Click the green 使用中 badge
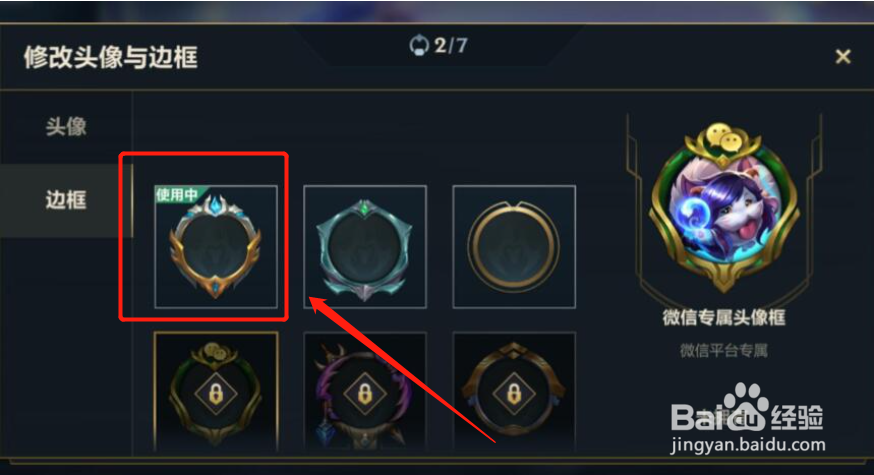874x475 pixels. coord(177,194)
